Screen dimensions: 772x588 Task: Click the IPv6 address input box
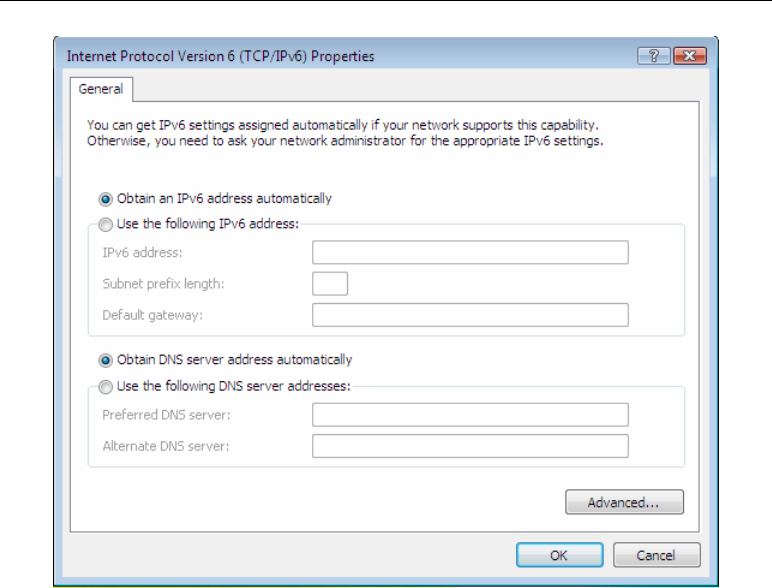[470, 252]
